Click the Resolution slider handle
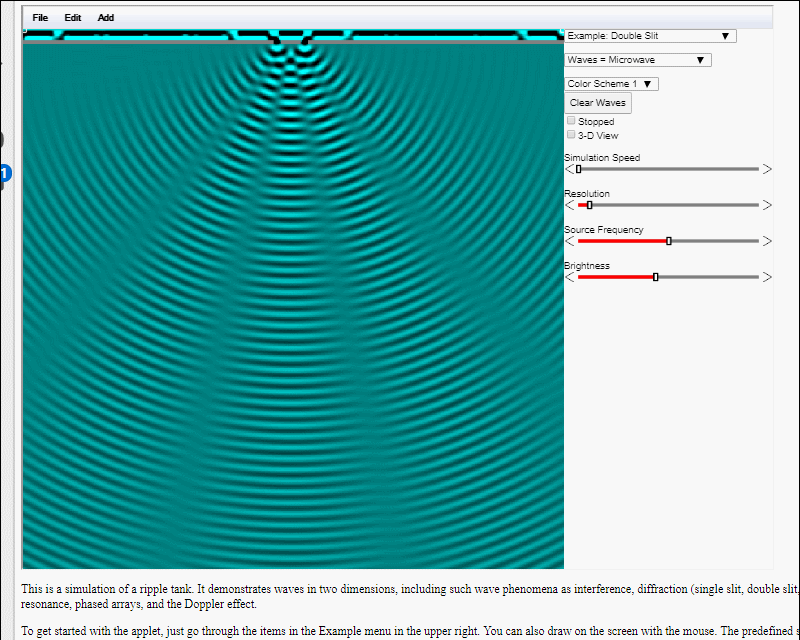 click(x=590, y=205)
